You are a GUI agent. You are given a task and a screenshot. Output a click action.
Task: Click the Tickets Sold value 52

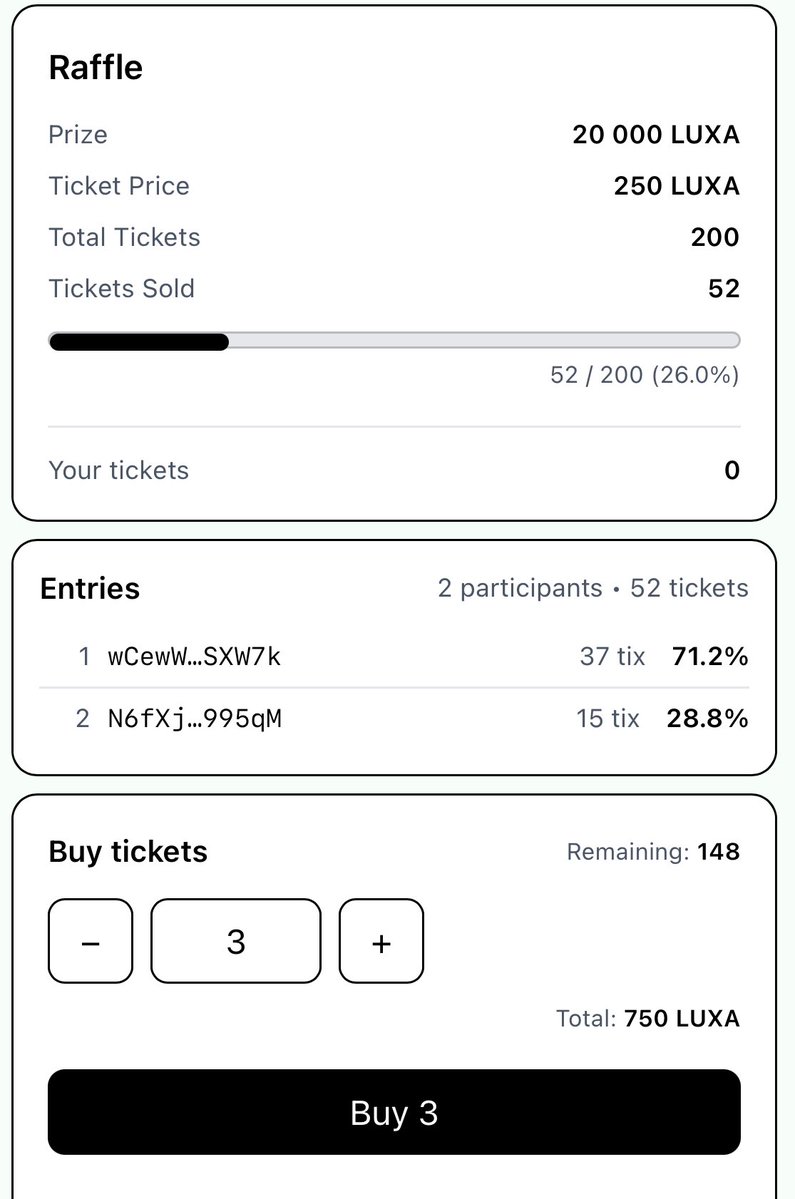pyautogui.click(x=723, y=289)
